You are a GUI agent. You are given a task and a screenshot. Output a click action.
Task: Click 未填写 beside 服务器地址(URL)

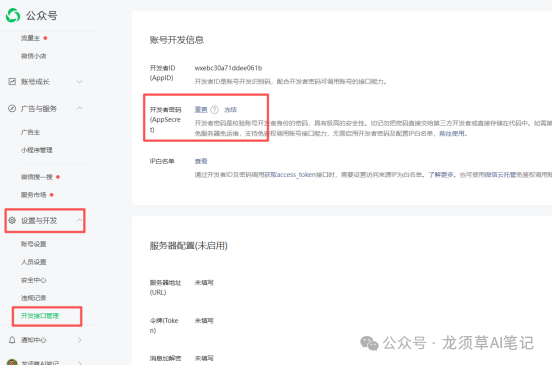pos(204,282)
